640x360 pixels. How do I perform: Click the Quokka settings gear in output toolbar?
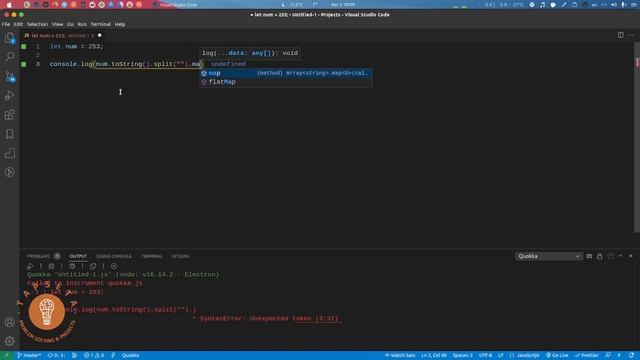coord(51,266)
